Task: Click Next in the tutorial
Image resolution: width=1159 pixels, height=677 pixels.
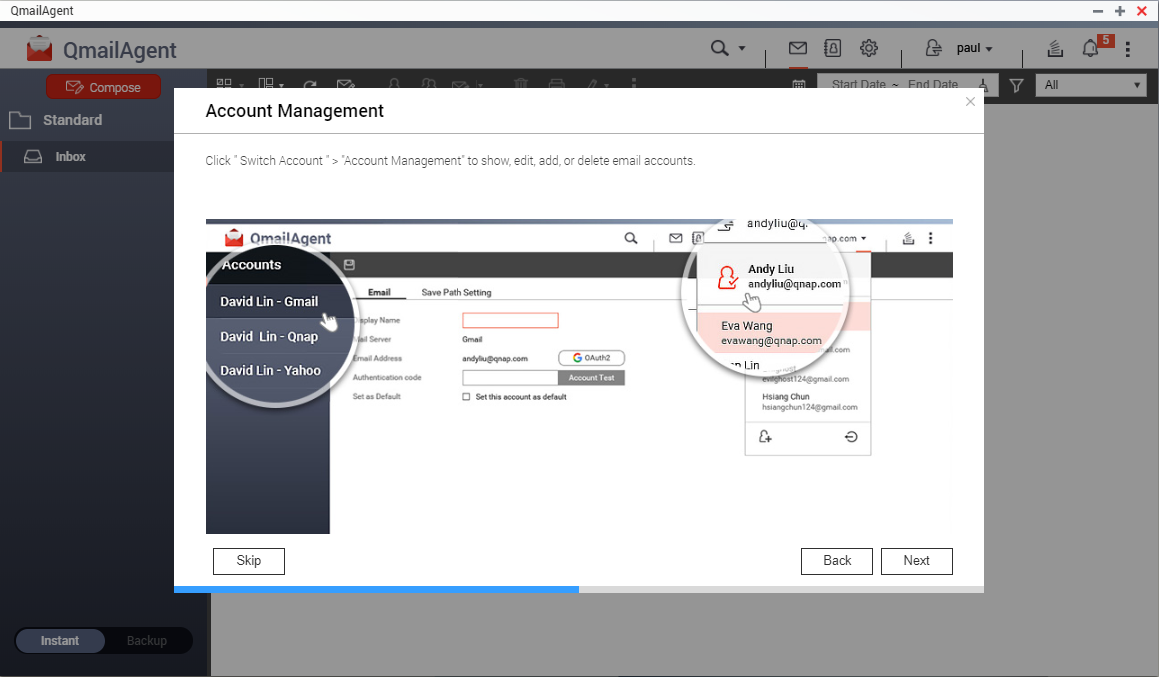Action: click(917, 561)
